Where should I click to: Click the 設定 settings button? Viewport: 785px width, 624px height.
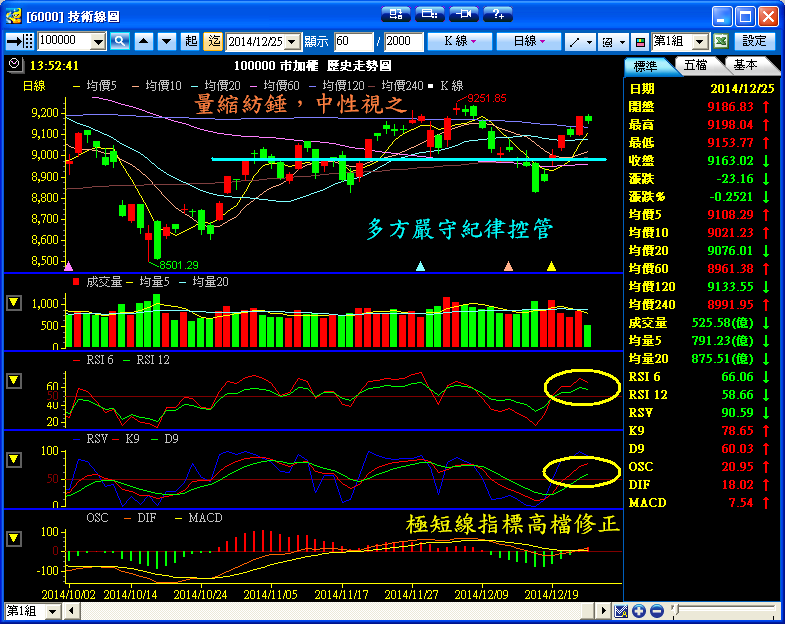pyautogui.click(x=755, y=41)
